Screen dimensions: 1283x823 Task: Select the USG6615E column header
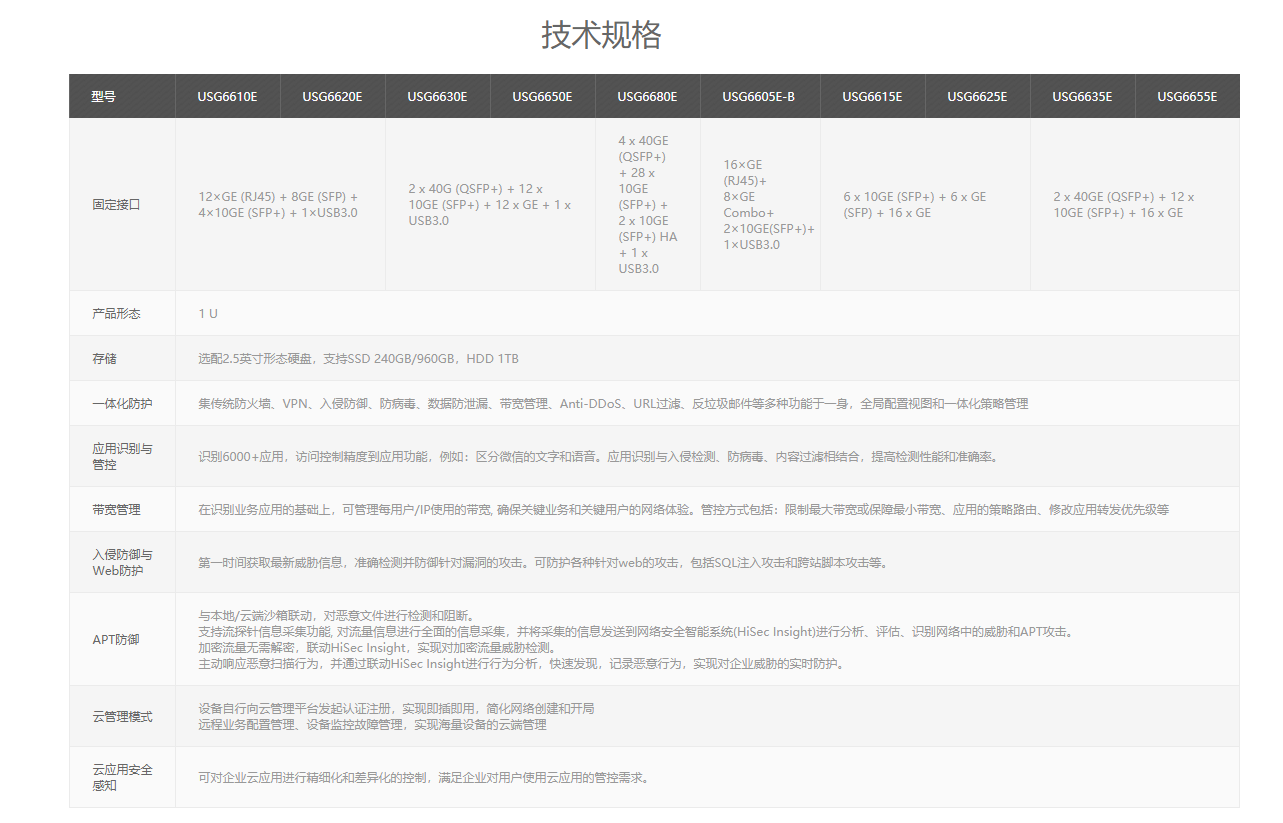[x=872, y=97]
